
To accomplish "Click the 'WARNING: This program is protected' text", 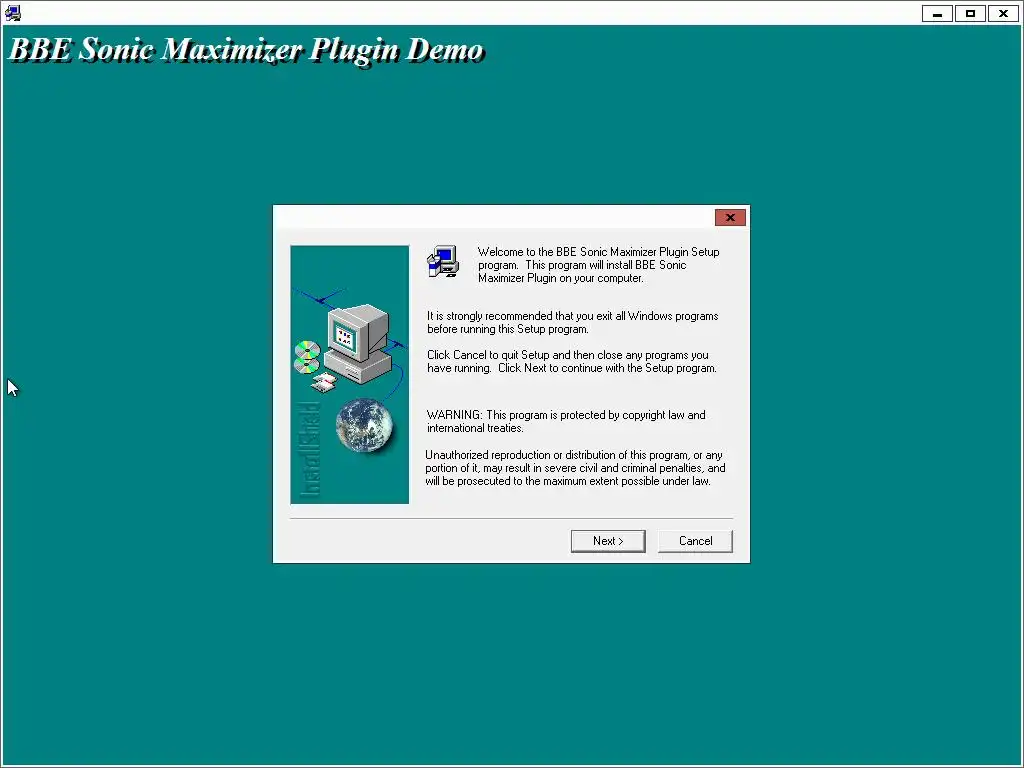I will click(x=566, y=421).
